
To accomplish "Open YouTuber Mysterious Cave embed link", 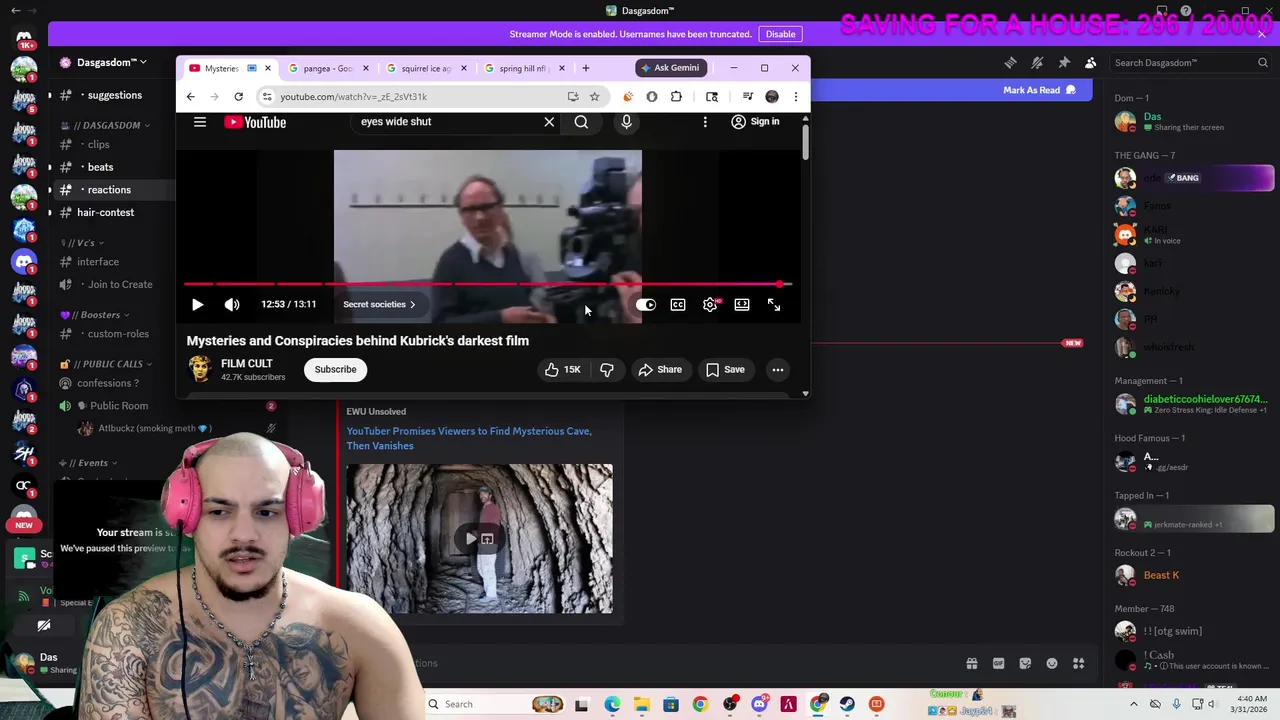I will (469, 438).
